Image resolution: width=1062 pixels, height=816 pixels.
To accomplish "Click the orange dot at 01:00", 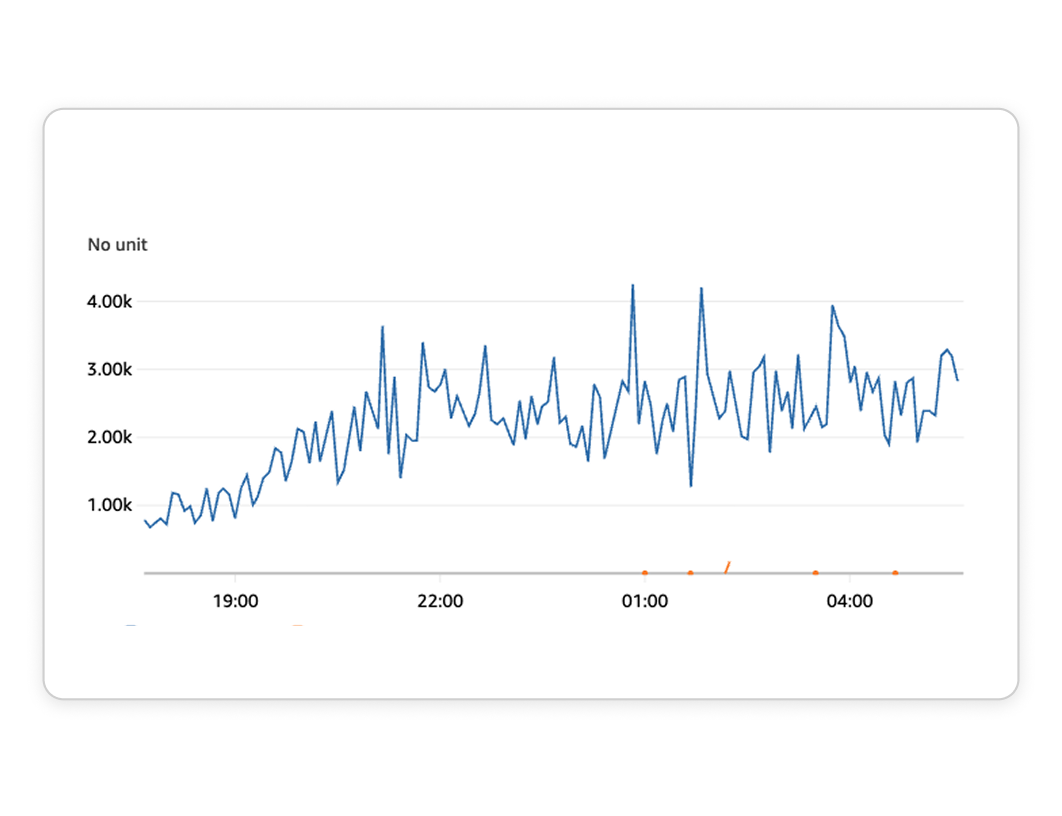I will click(645, 573).
